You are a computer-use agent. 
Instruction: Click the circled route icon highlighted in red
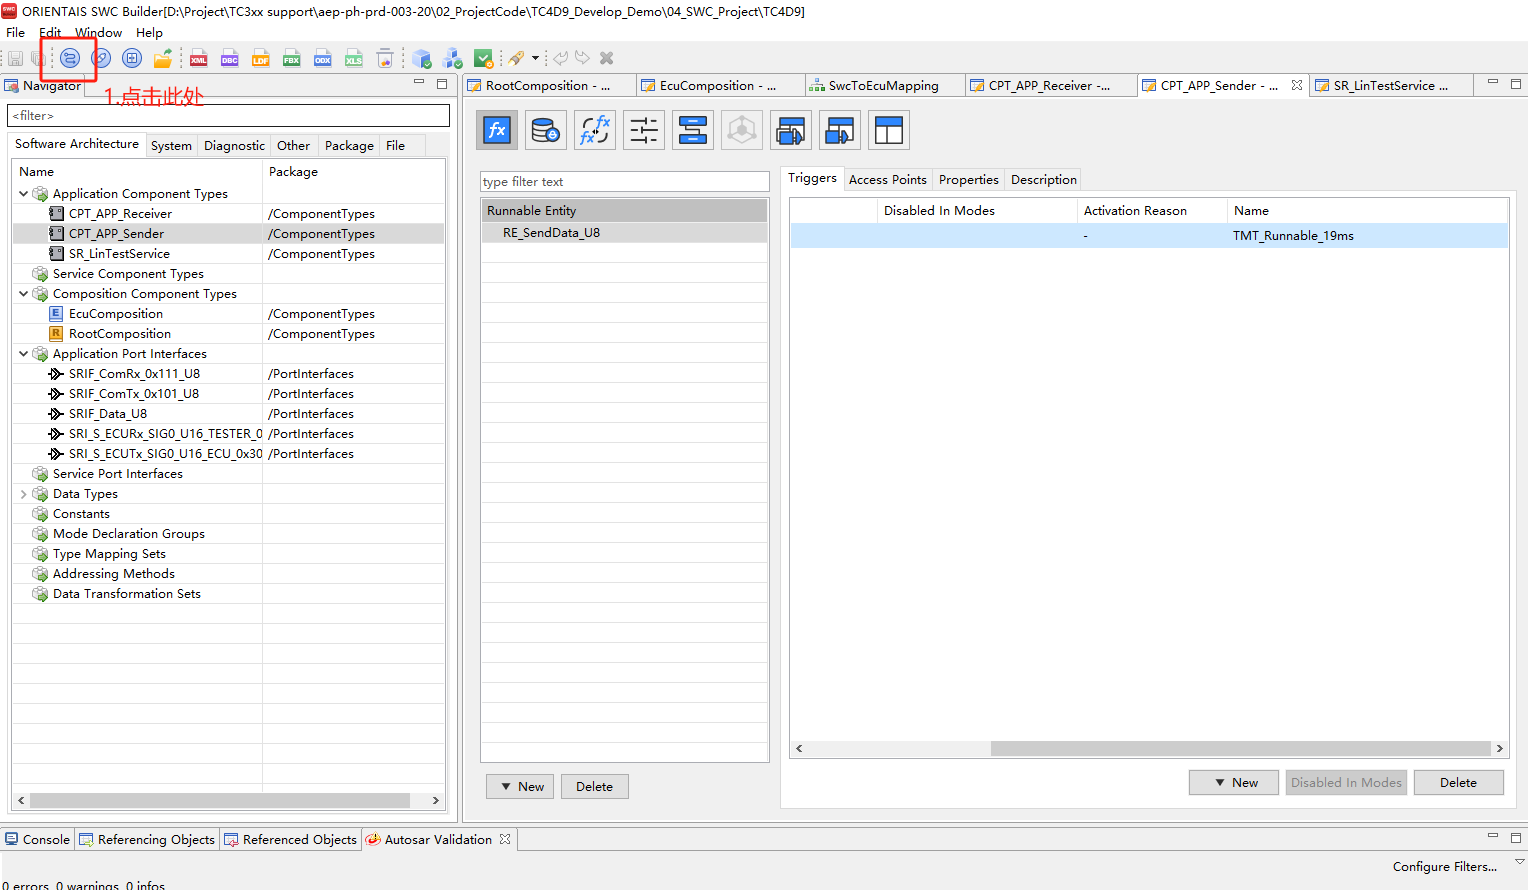coord(70,58)
